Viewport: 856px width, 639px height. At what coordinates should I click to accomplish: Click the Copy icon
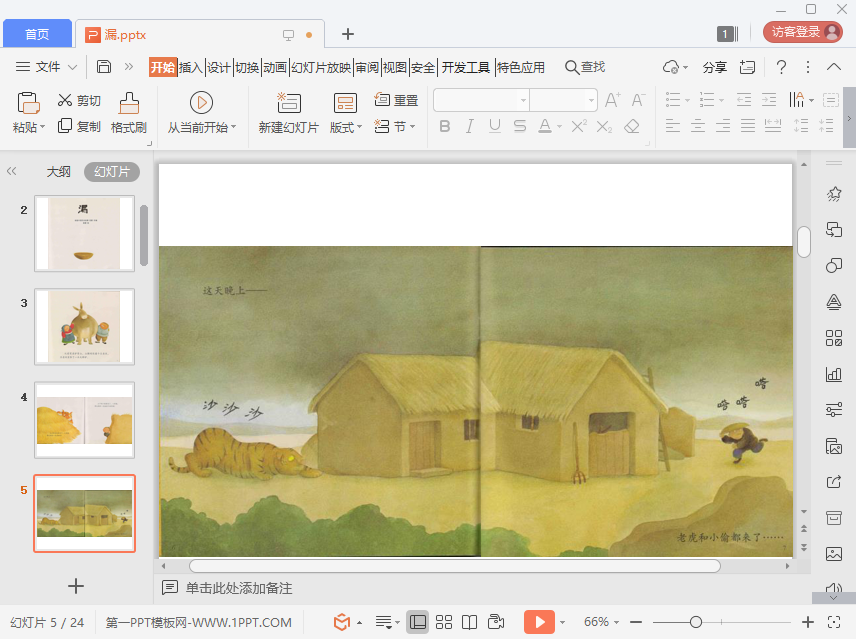pyautogui.click(x=64, y=126)
